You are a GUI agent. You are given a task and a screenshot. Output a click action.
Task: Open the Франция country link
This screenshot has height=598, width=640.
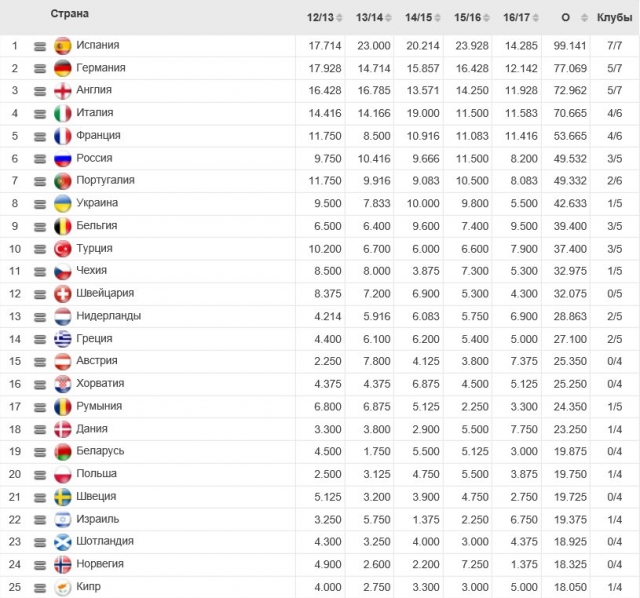pyautogui.click(x=98, y=136)
